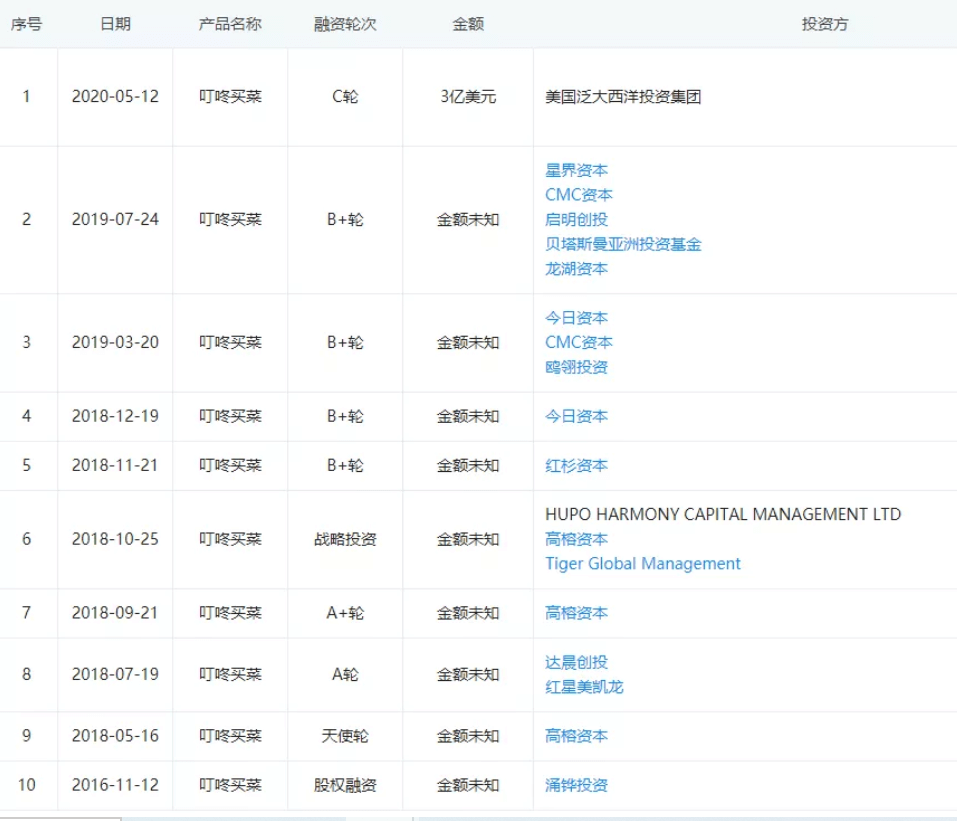Image resolution: width=957 pixels, height=821 pixels.
Task: Open the 星界资本 investor link
Action: 576,171
